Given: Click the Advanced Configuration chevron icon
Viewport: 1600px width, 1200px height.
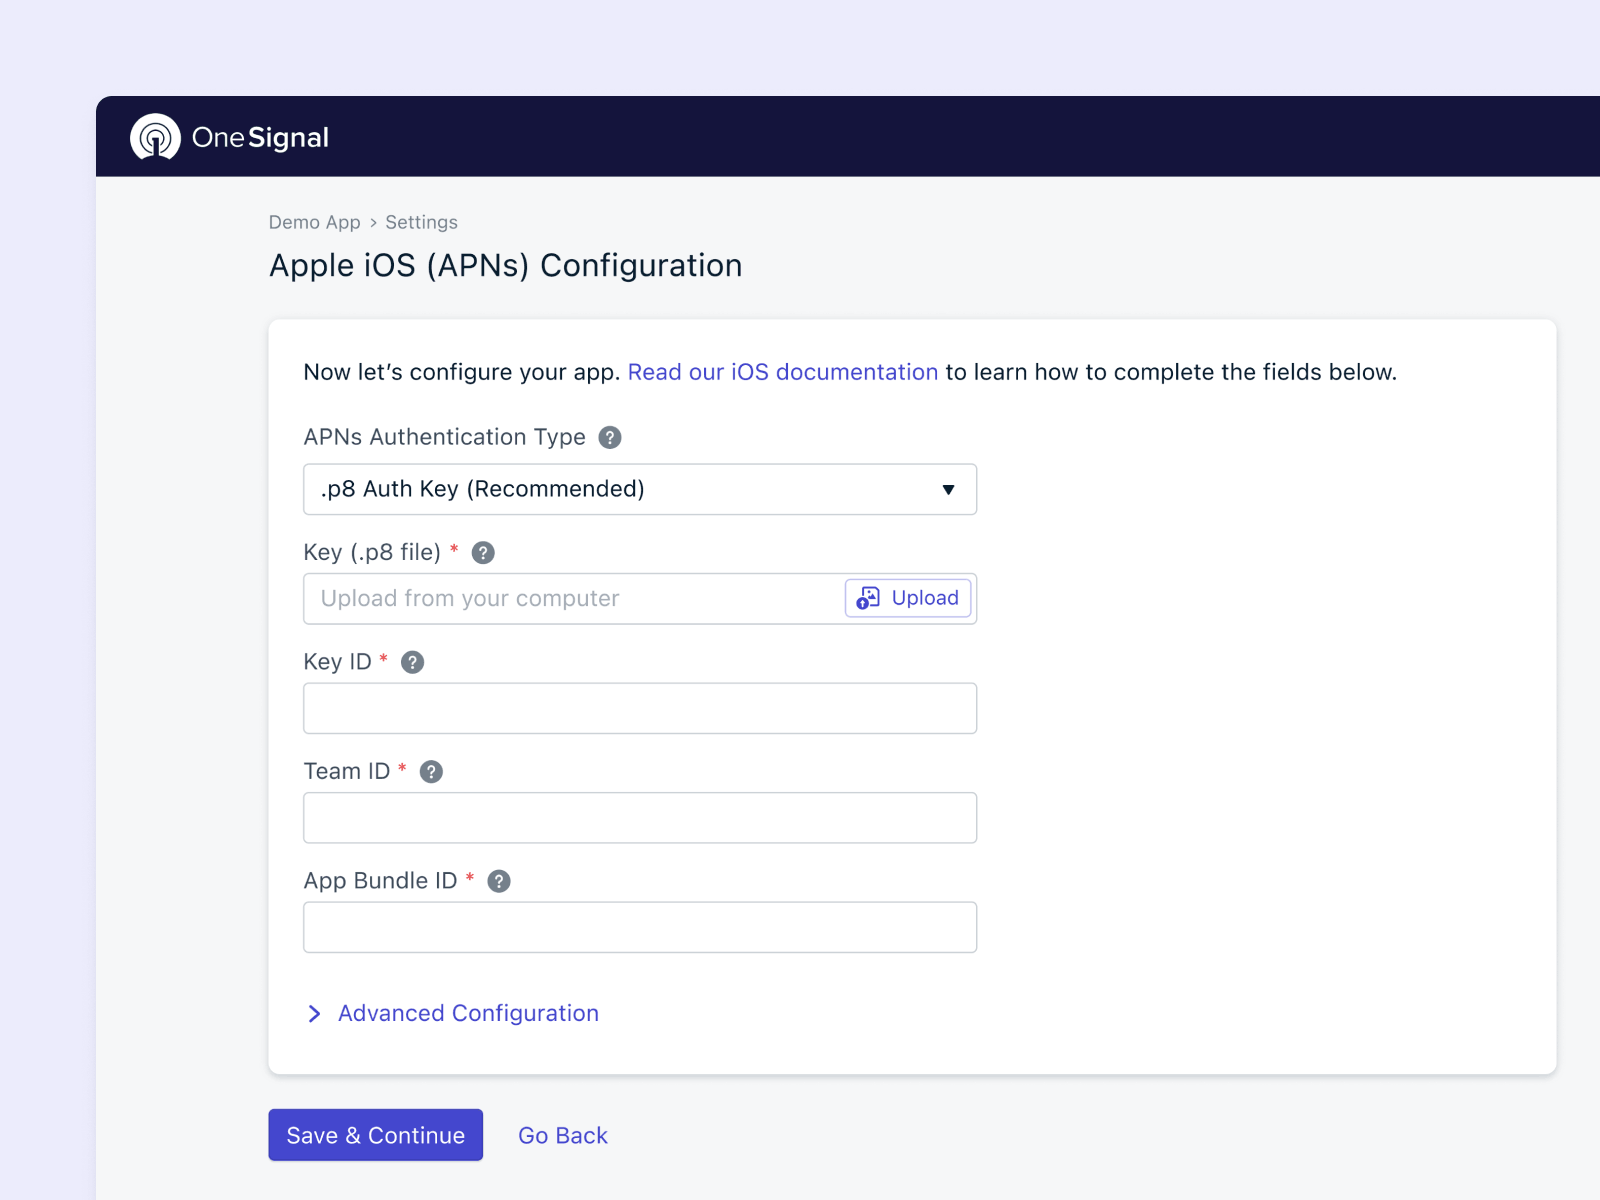Looking at the screenshot, I should (314, 1013).
